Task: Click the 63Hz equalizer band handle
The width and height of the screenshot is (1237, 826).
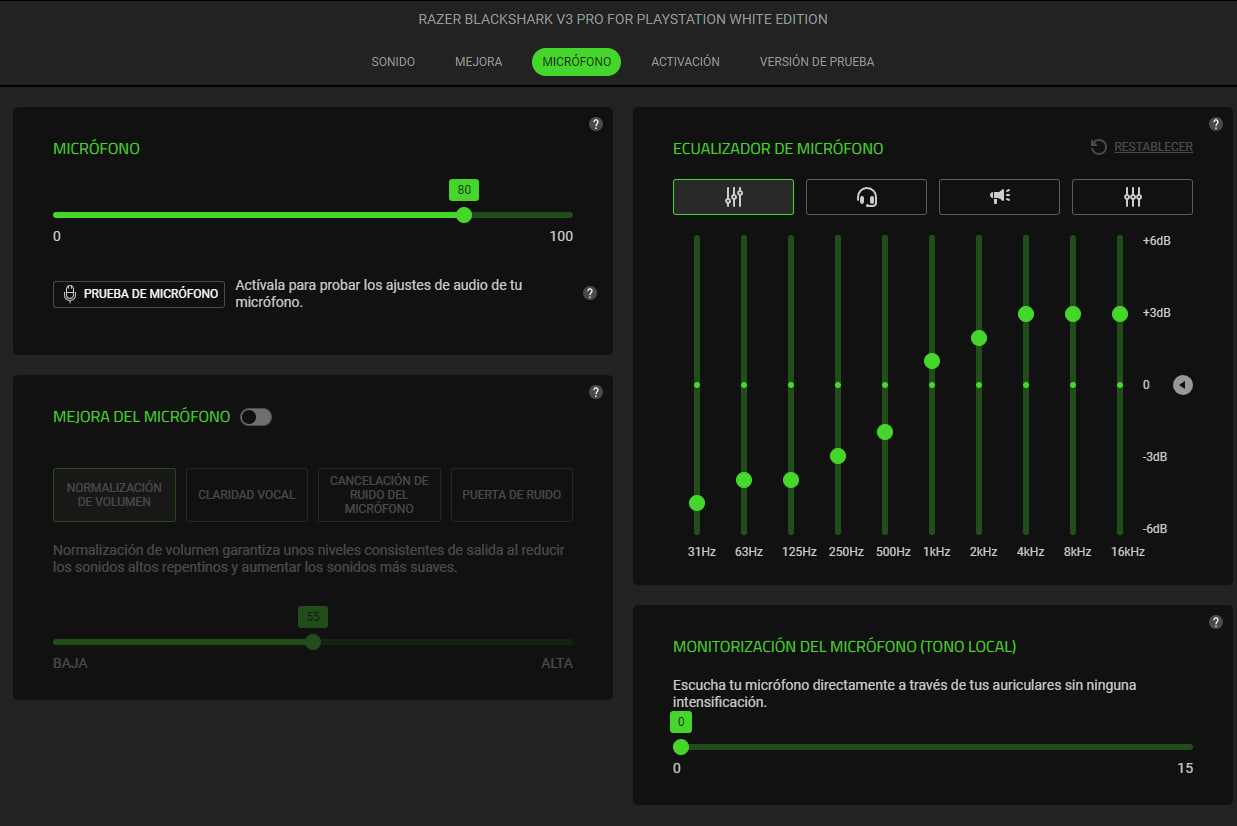Action: (744, 480)
